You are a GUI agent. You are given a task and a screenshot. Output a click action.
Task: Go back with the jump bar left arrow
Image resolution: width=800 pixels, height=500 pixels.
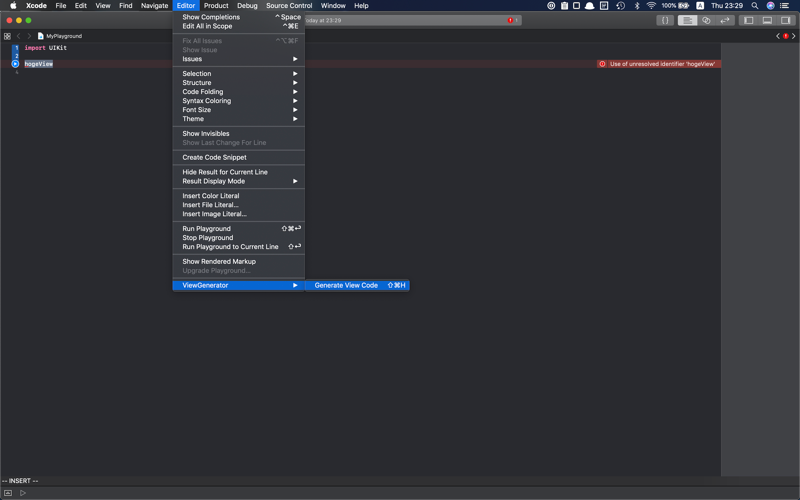pos(18,36)
